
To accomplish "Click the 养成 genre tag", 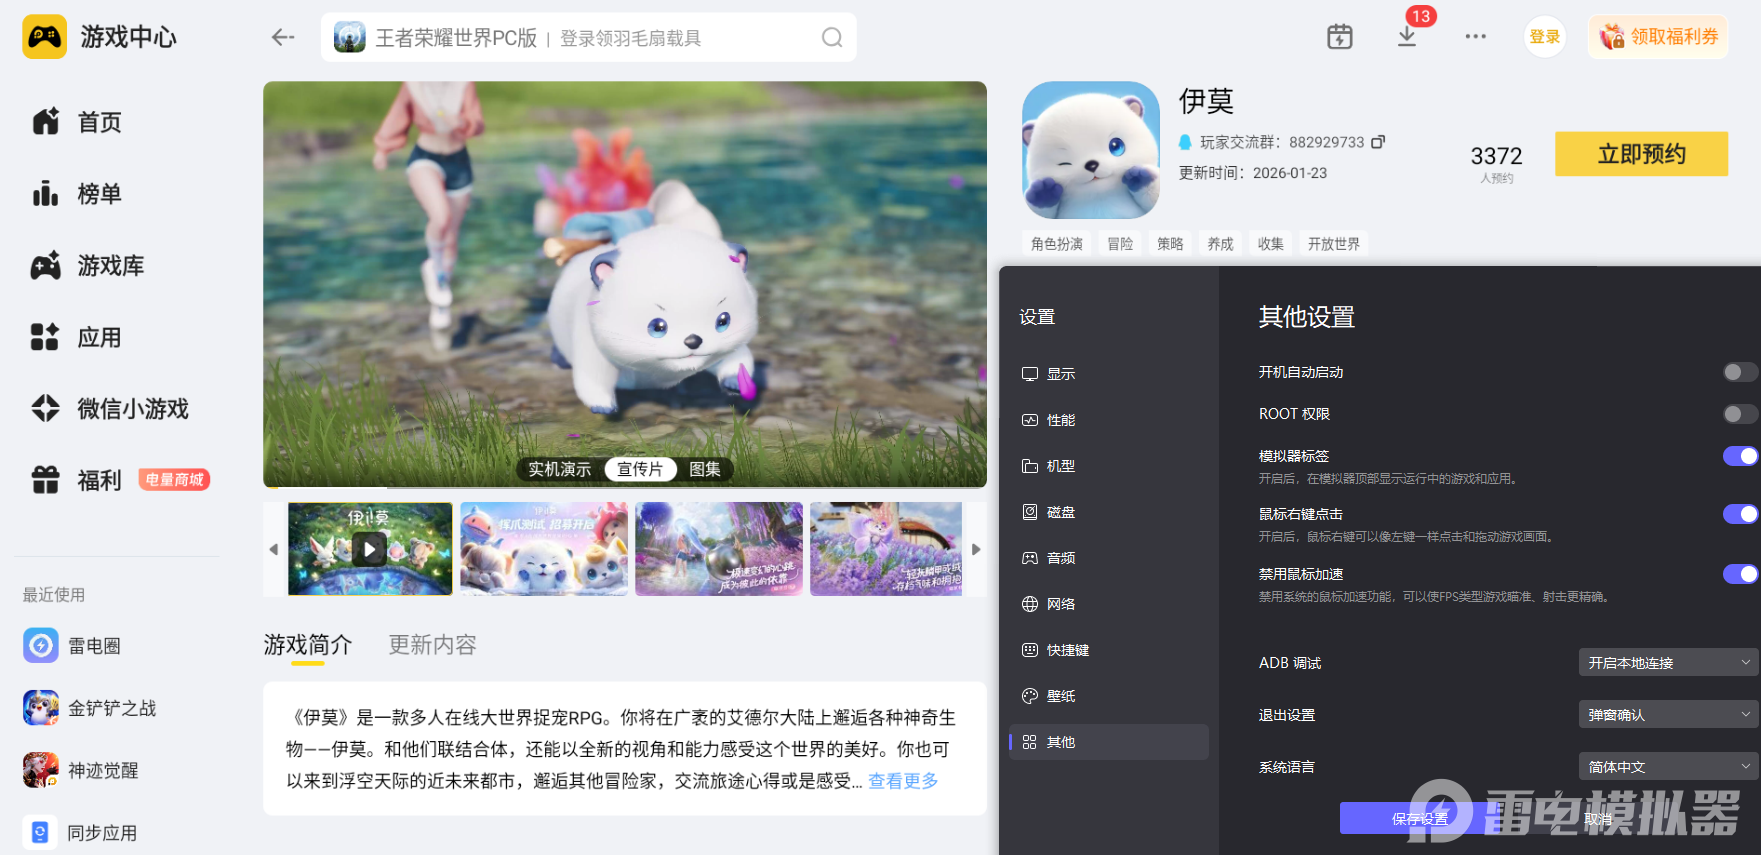I will pyautogui.click(x=1220, y=244).
